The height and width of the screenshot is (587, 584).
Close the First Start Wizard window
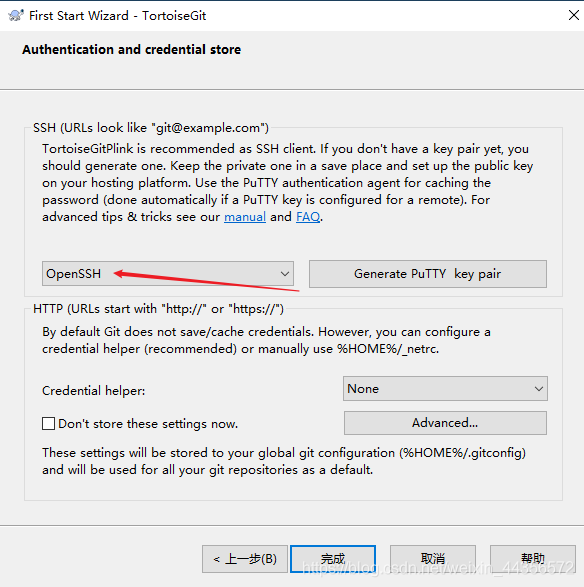pos(573,15)
